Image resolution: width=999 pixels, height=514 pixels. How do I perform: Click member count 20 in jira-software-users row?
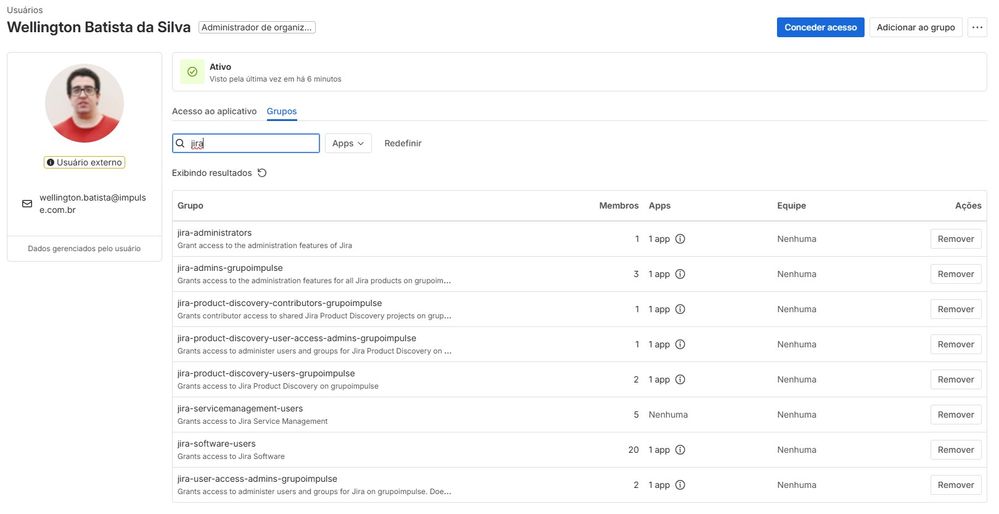pos(633,450)
